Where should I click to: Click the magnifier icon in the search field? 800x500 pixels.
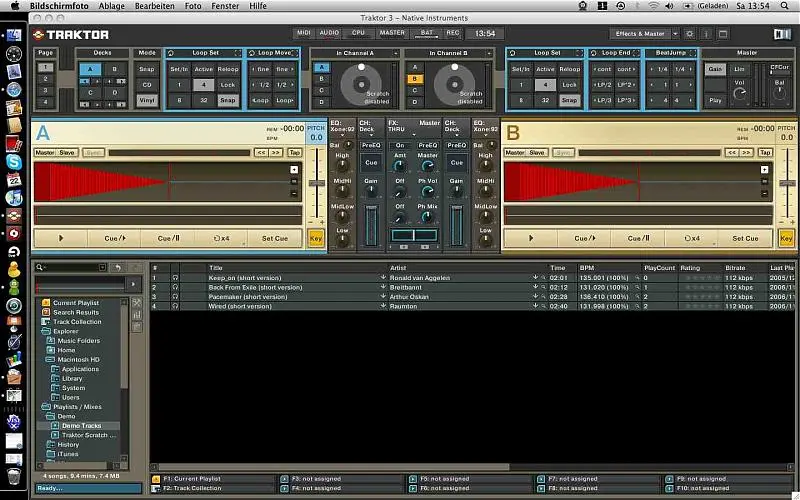[41, 268]
